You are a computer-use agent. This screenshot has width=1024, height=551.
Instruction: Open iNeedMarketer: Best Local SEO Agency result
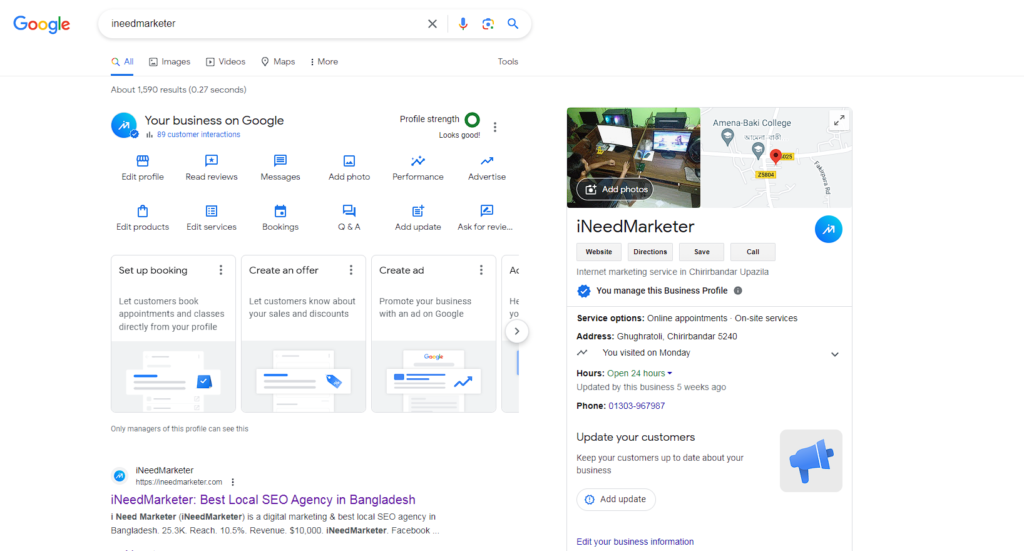coord(263,500)
